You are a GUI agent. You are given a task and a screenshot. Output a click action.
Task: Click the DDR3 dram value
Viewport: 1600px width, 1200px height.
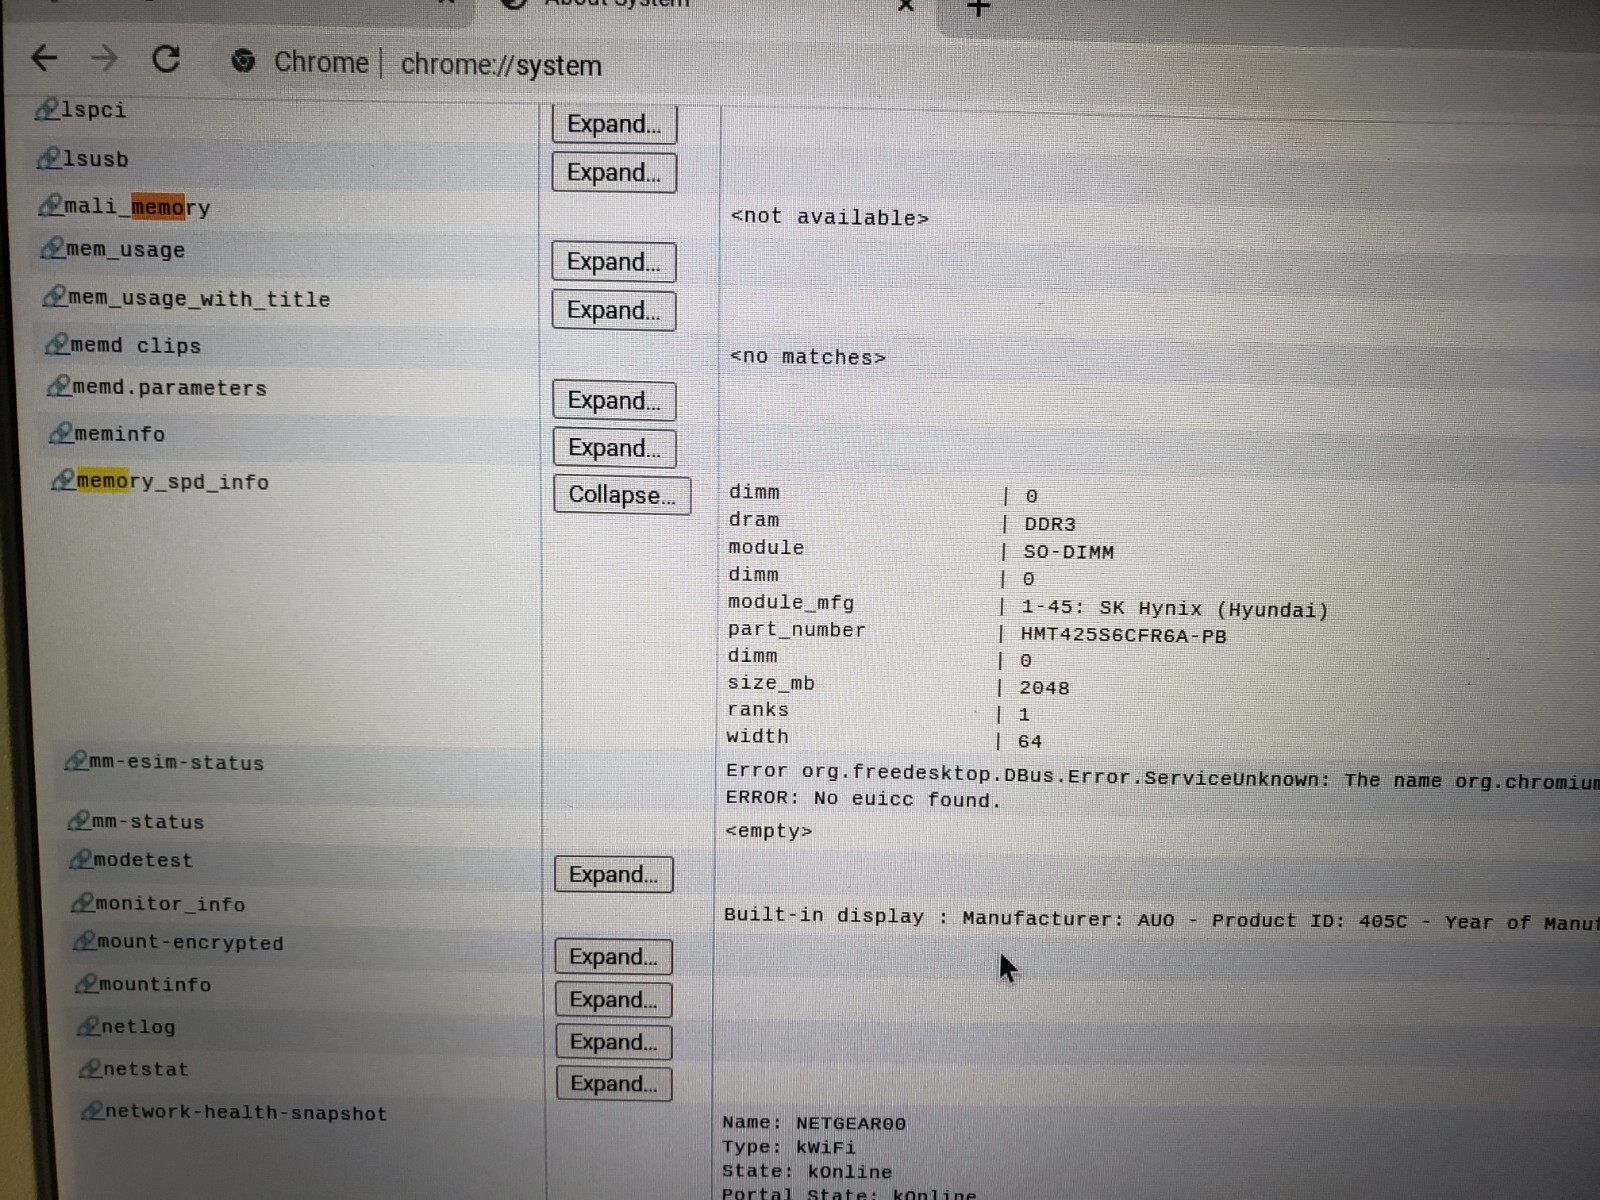pos(1050,524)
